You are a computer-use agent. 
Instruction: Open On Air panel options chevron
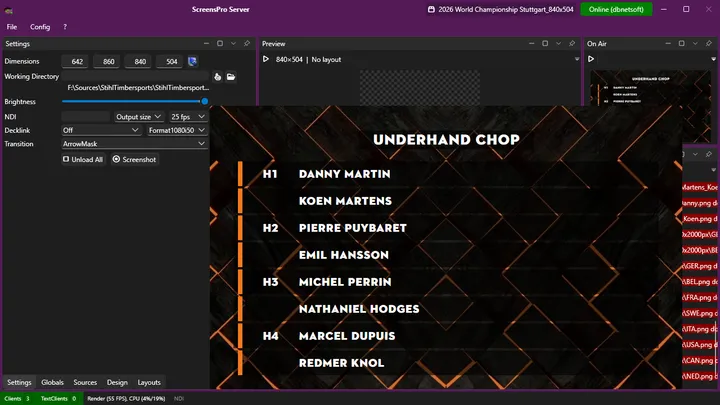click(x=695, y=44)
